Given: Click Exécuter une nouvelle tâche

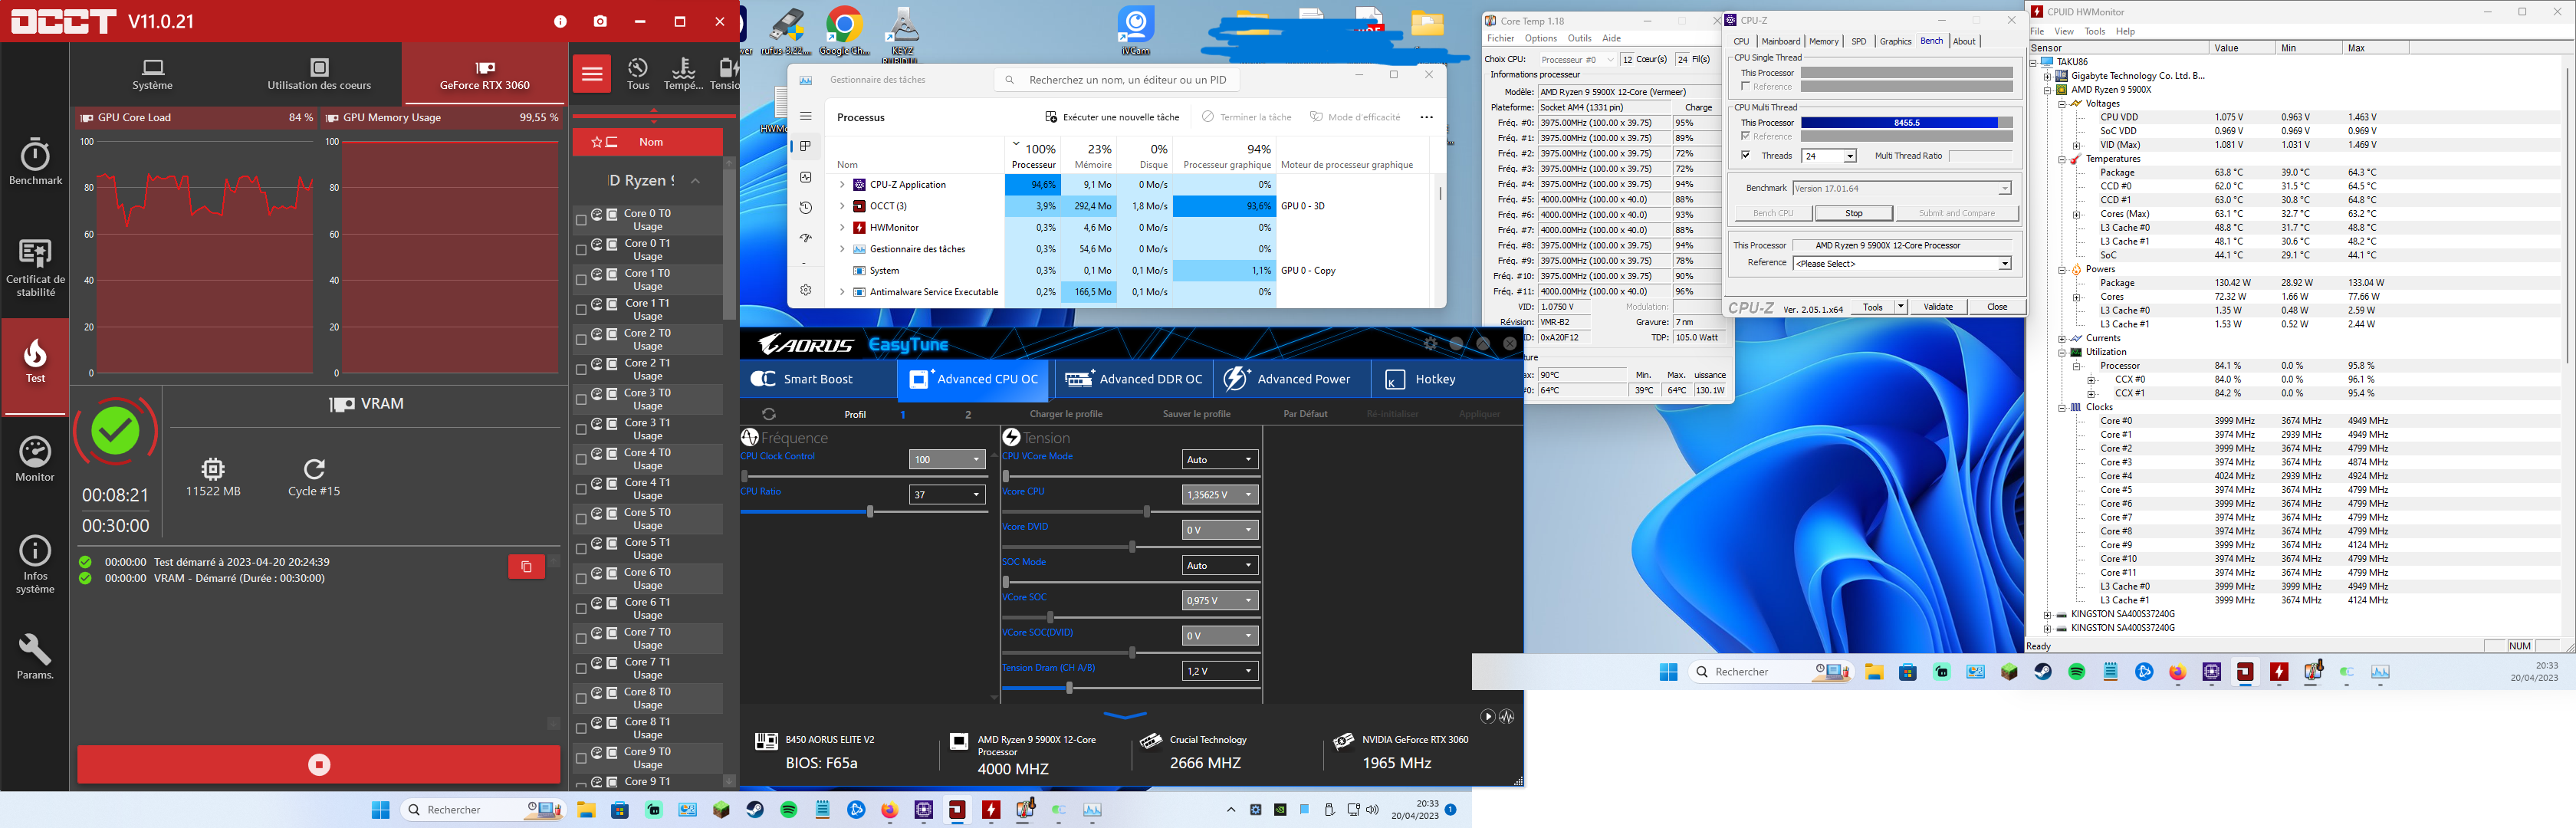Looking at the screenshot, I should pyautogui.click(x=1111, y=117).
